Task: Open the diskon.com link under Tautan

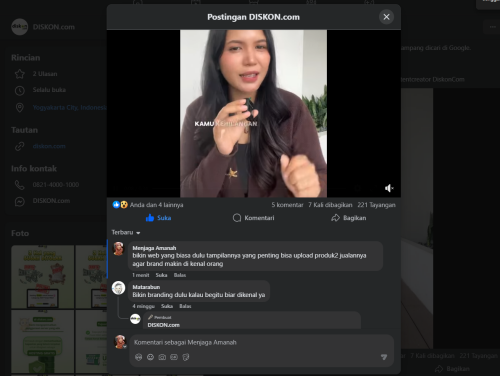Action: (x=49, y=146)
